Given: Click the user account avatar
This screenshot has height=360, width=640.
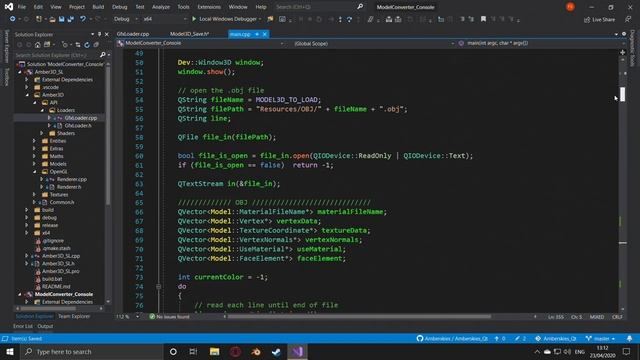Looking at the screenshot, I should (x=570, y=7).
